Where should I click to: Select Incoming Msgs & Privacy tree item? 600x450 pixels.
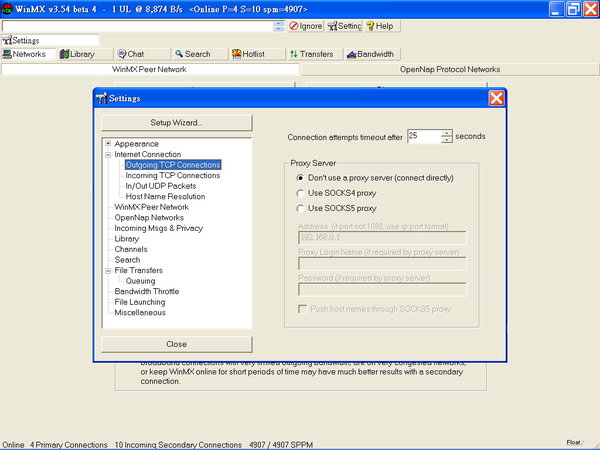(158, 228)
